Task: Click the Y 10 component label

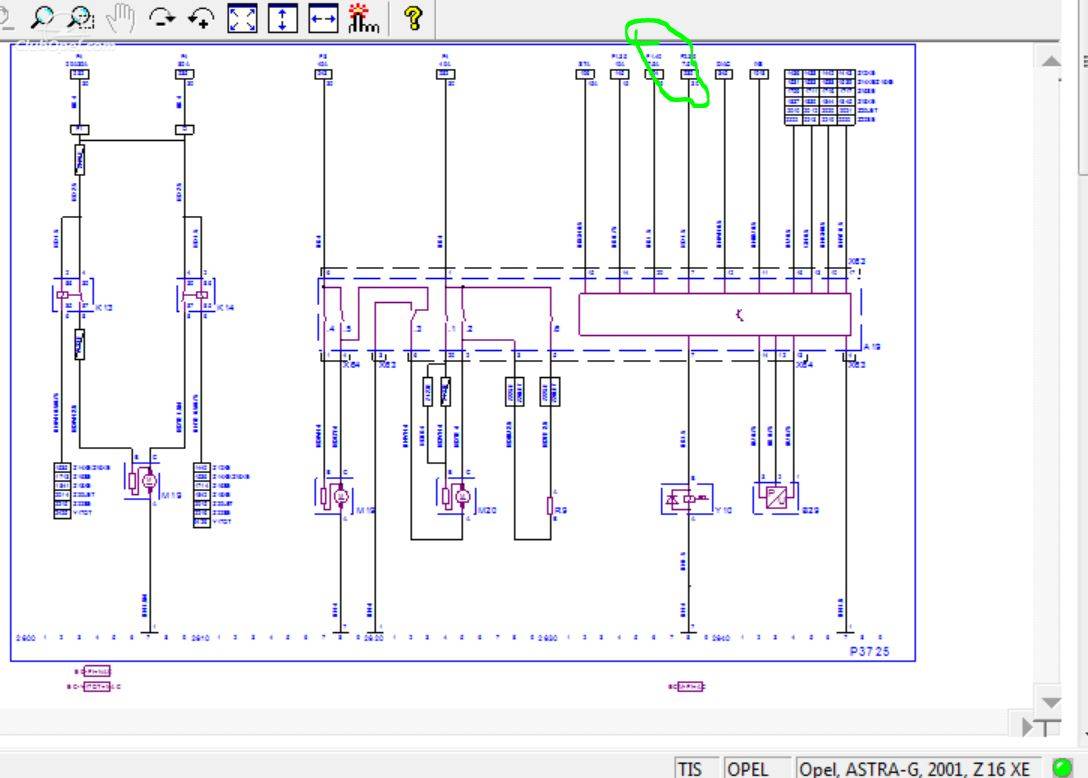Action: coord(723,510)
